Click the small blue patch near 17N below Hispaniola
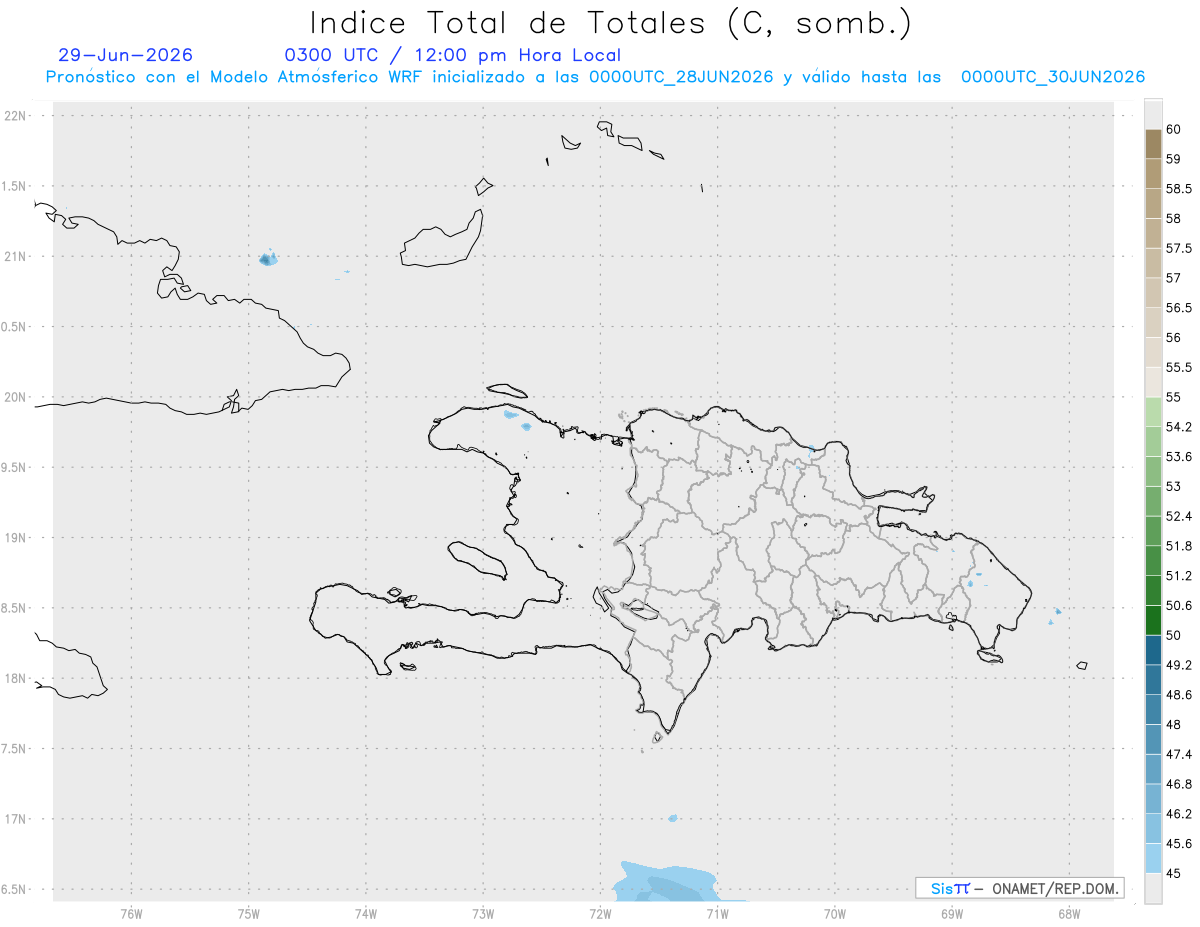Image resolution: width=1200 pixels, height=927 pixels. tap(673, 818)
